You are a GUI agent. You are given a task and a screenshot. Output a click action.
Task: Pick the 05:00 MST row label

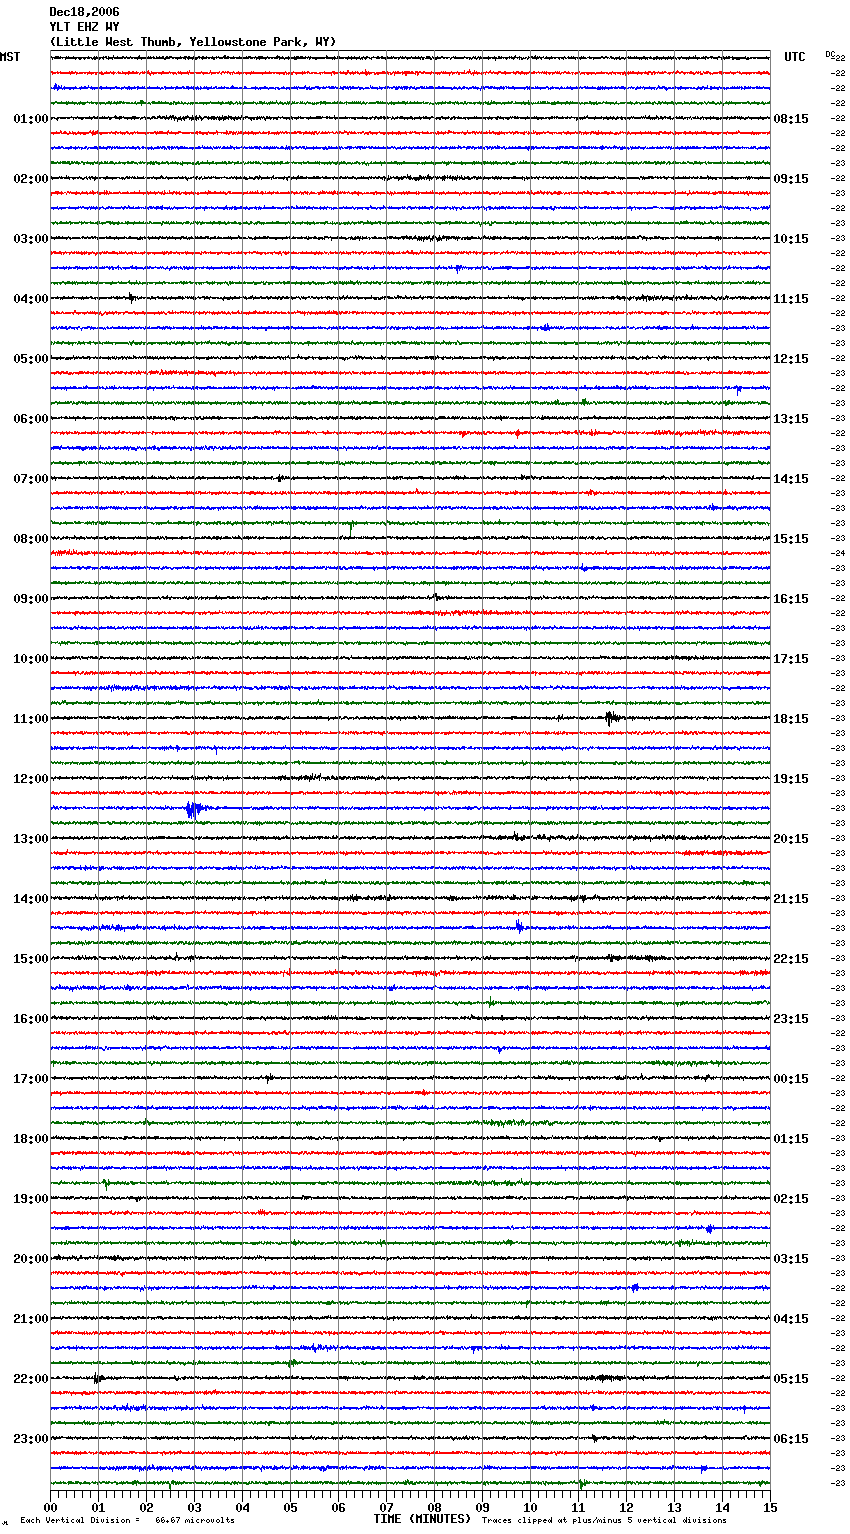tap(31, 359)
